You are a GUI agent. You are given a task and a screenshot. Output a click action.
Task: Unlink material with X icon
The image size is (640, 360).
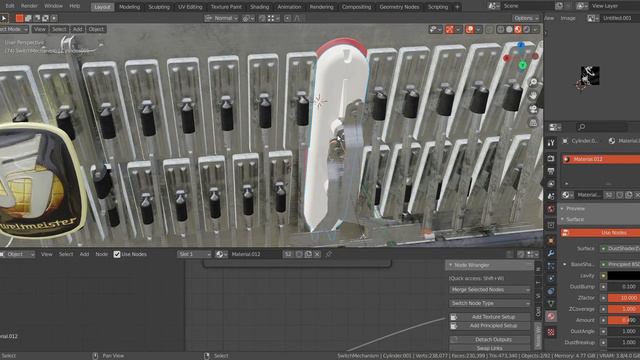pyautogui.click(x=317, y=254)
